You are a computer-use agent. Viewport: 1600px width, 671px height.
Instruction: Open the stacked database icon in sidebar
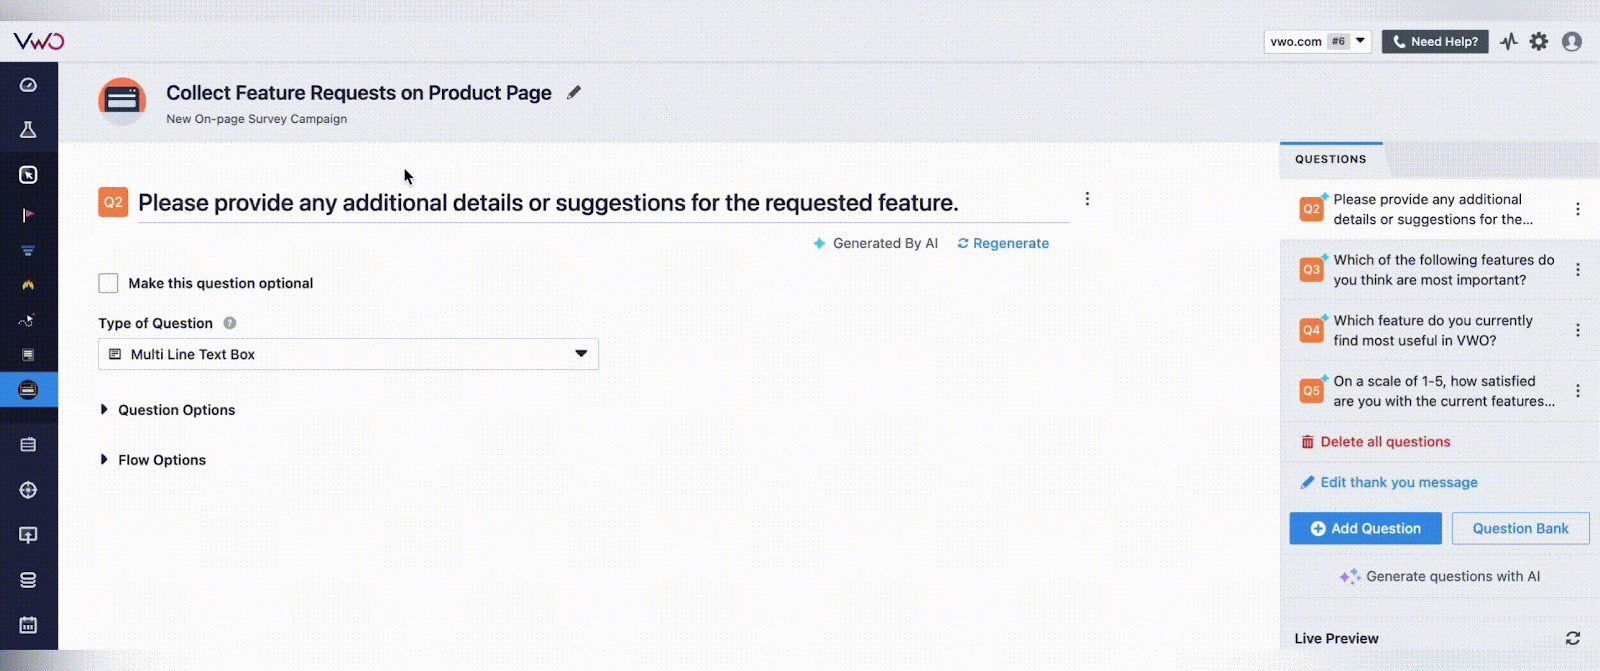[x=28, y=580]
